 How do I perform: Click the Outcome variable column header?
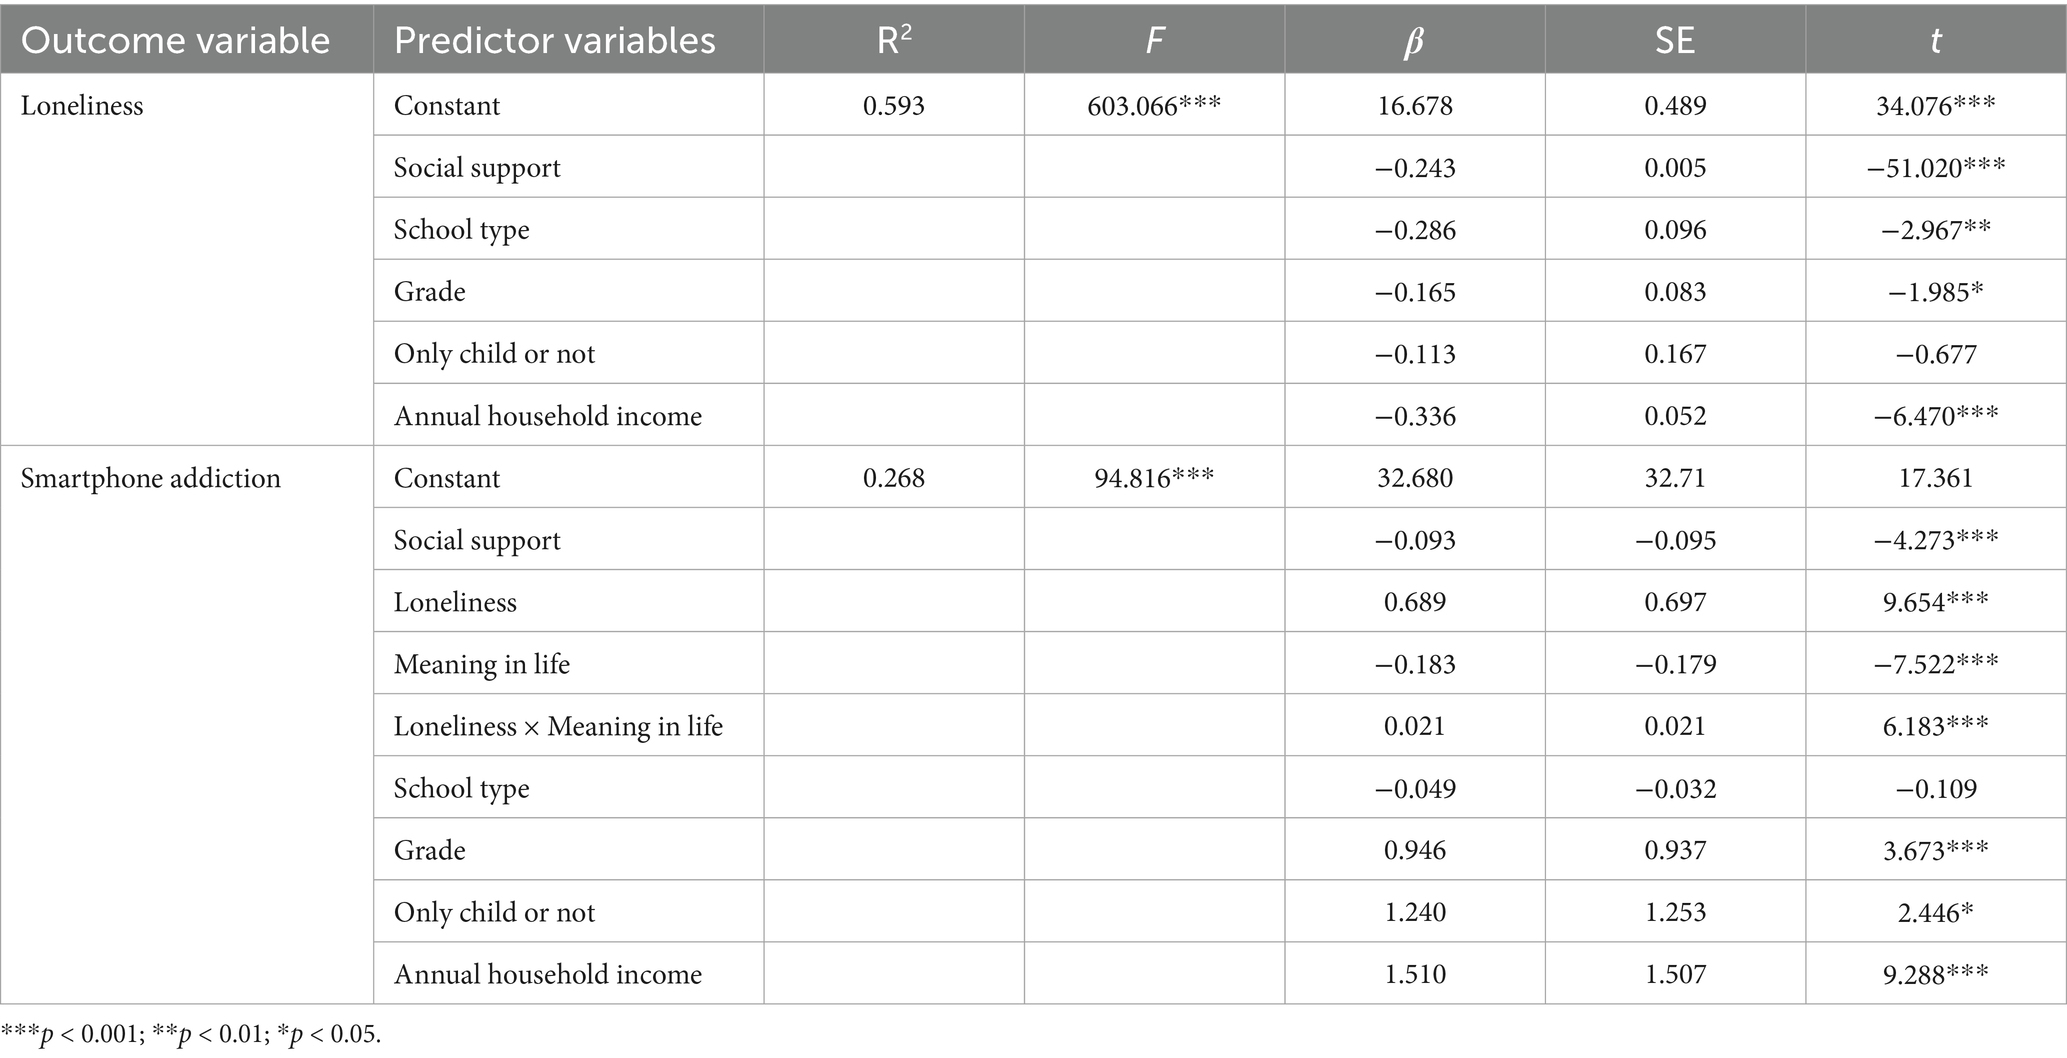175,41
